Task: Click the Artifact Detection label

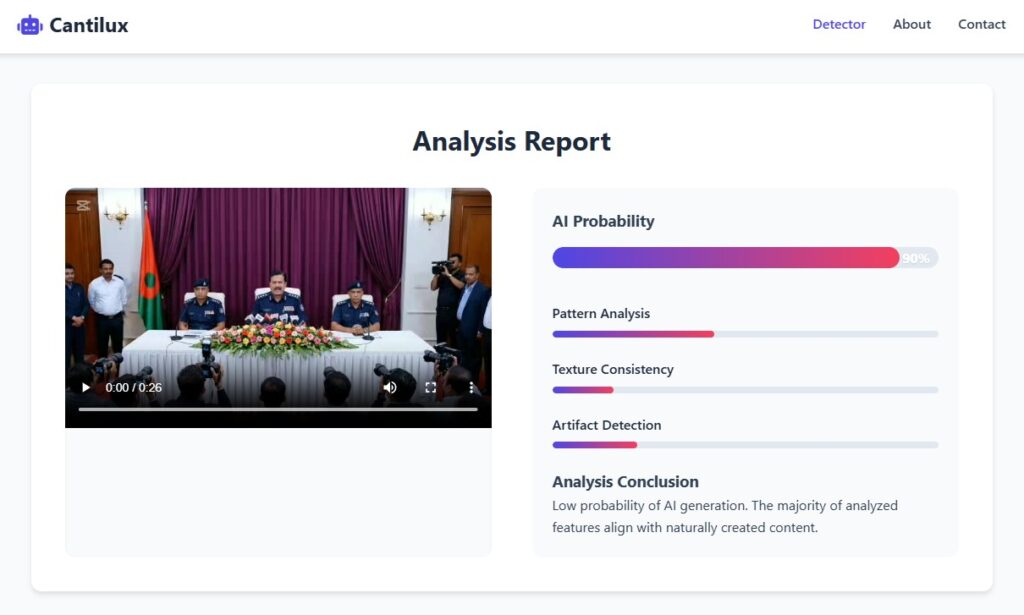Action: (x=607, y=425)
